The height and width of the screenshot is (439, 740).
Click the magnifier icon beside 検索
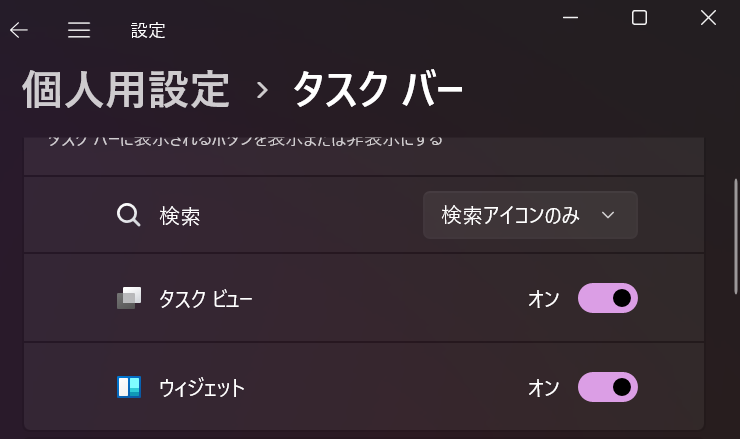[x=128, y=215]
